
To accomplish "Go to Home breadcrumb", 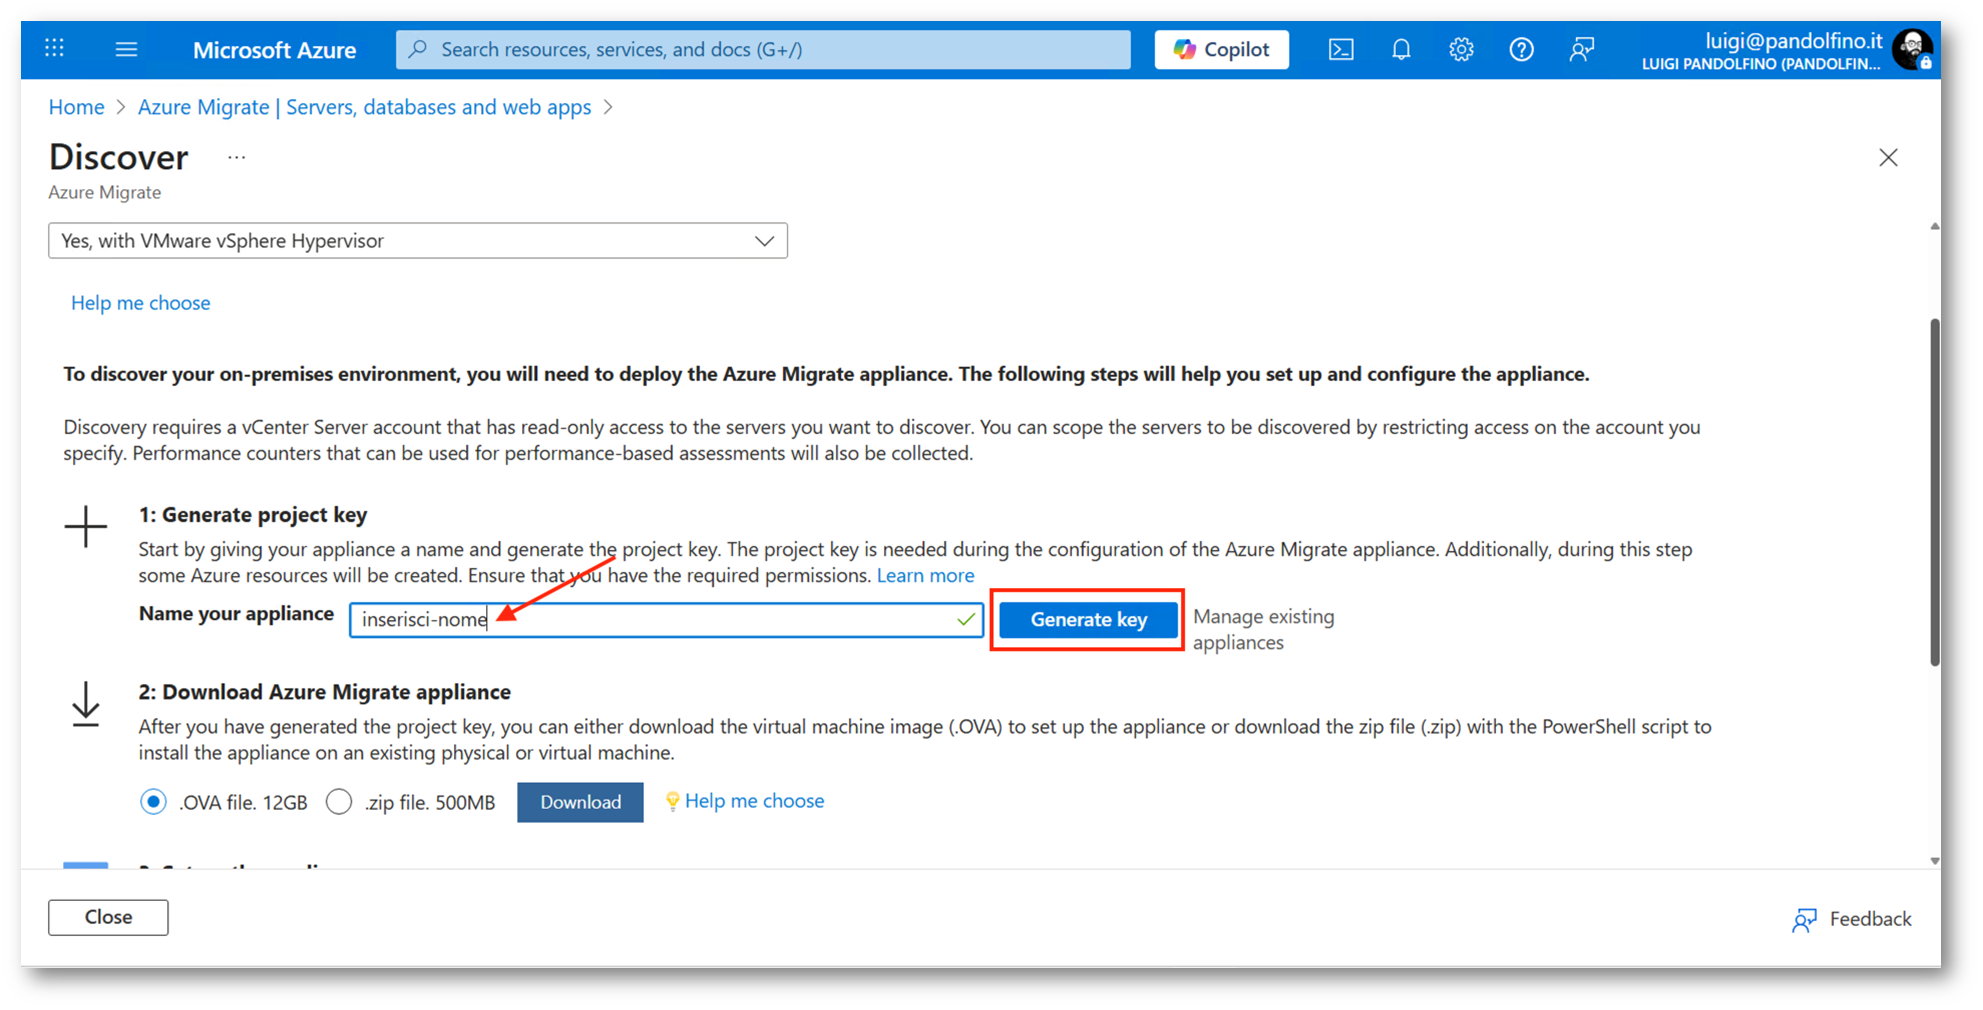I will [76, 107].
